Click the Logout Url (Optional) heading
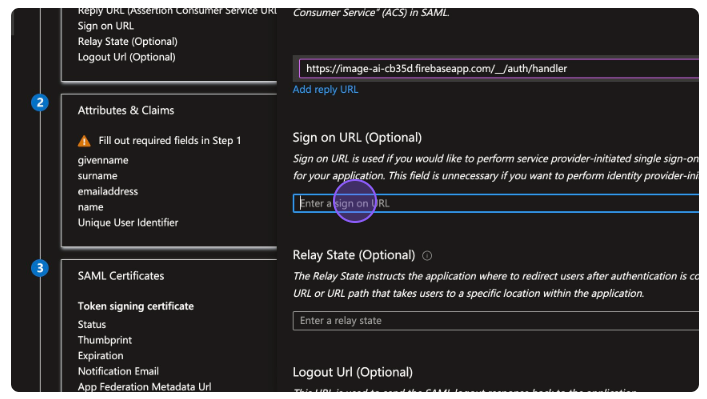Viewport: 707px width, 399px height. click(353, 372)
